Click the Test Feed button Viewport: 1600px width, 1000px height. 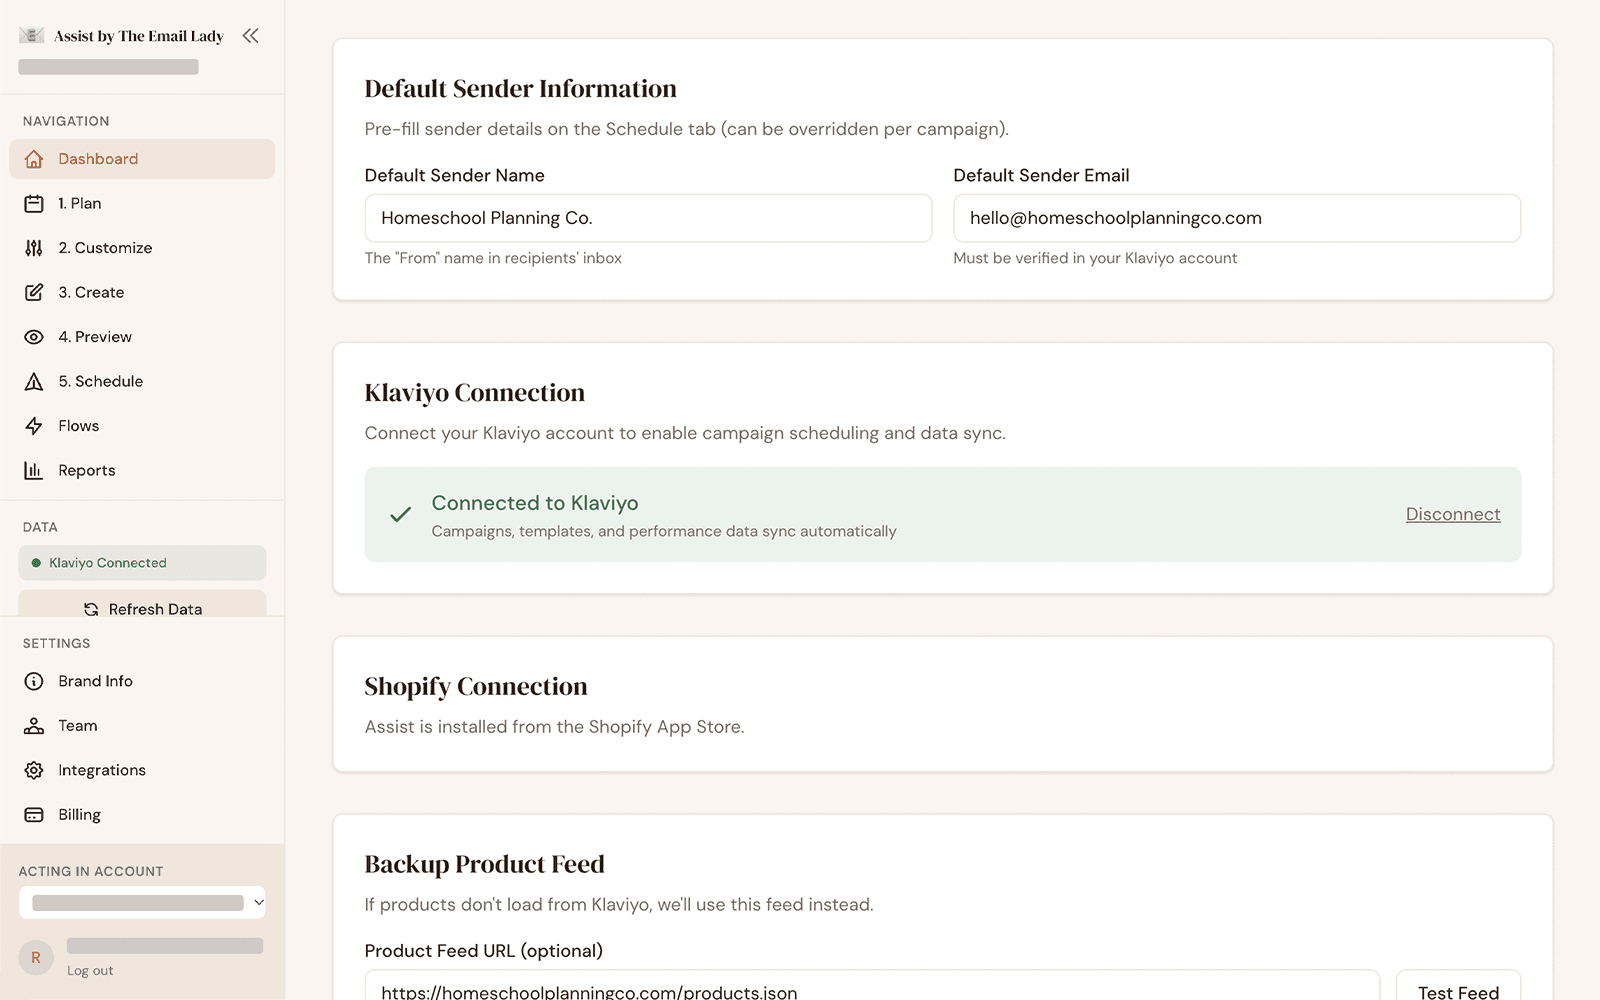click(x=1458, y=985)
